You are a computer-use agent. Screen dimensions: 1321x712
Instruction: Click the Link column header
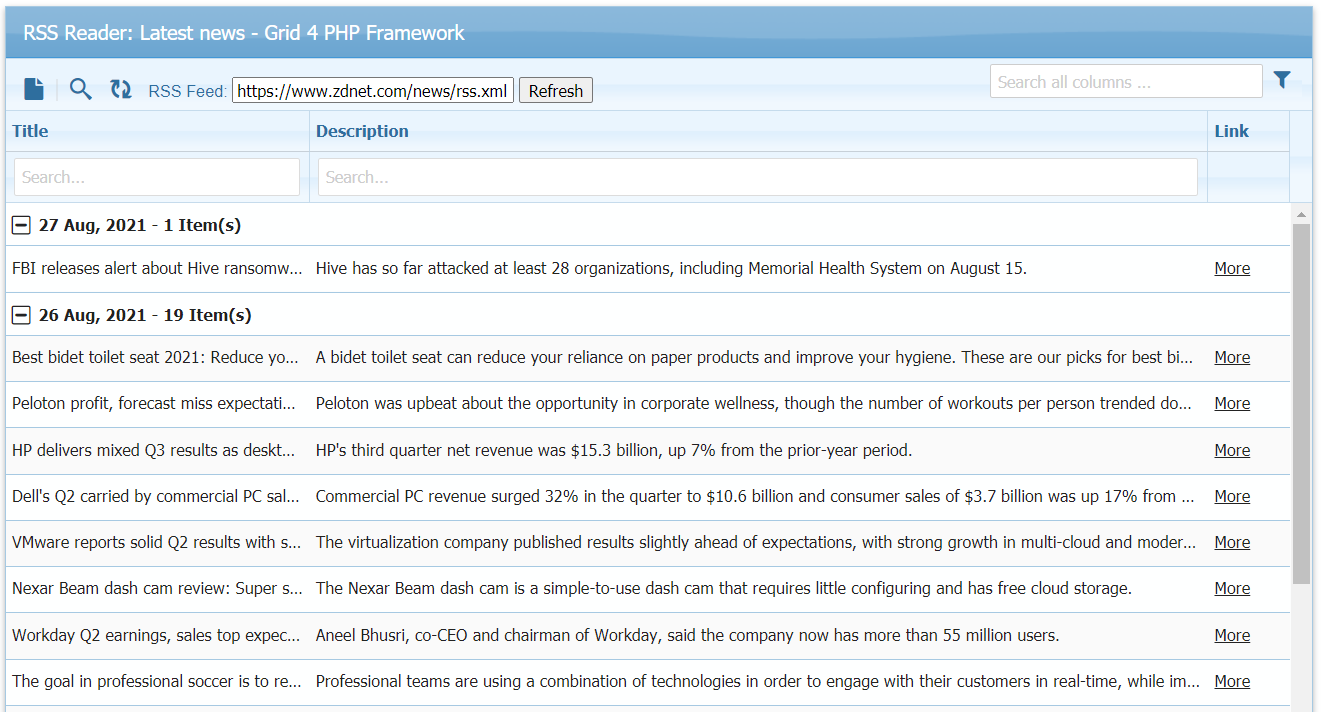[1231, 131]
